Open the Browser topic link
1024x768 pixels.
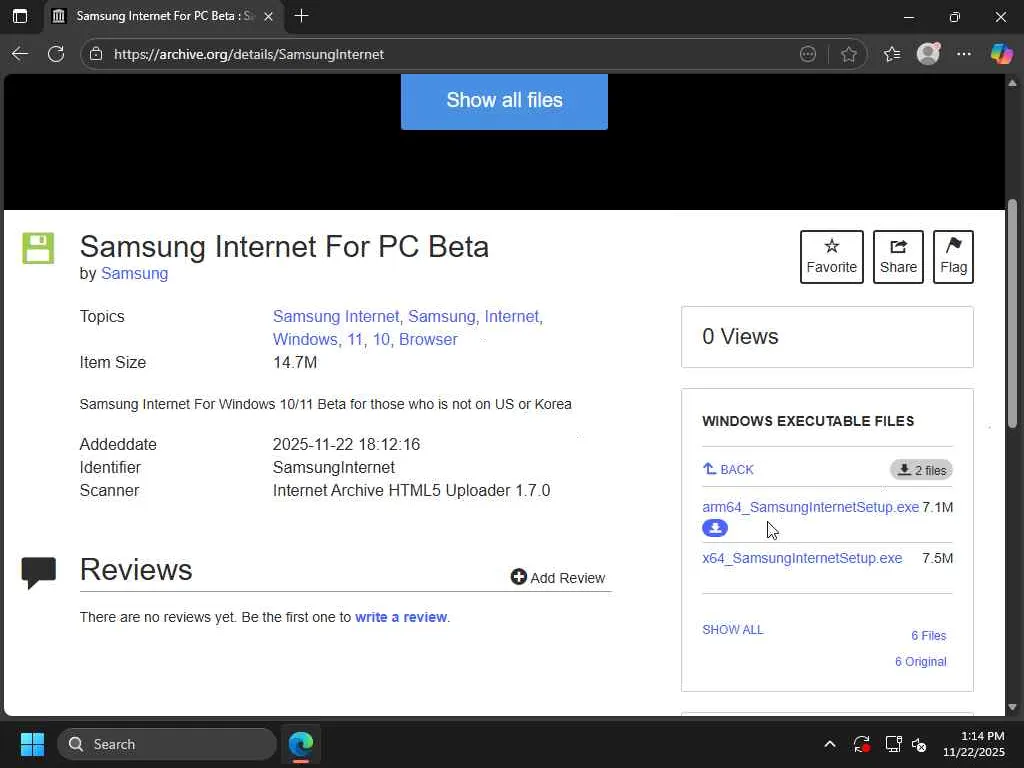point(428,340)
